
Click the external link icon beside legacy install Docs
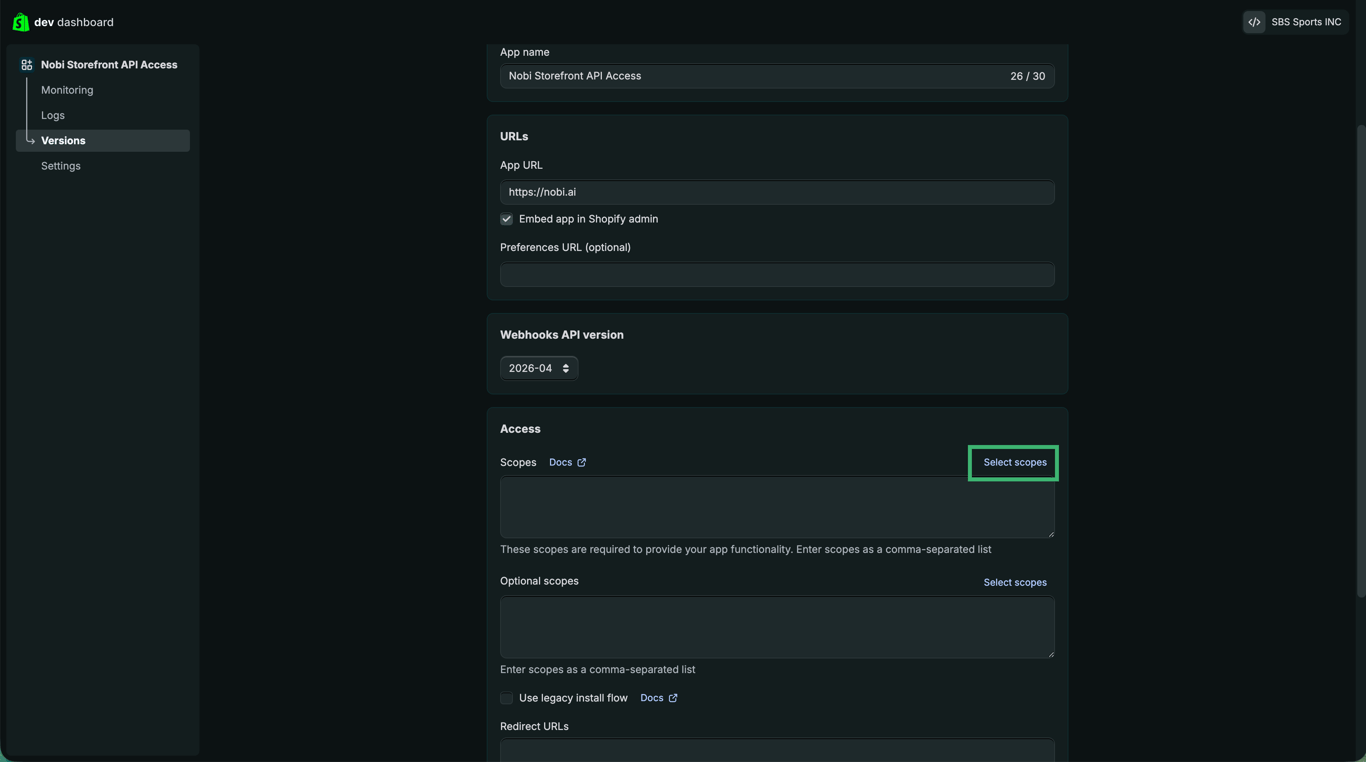click(673, 698)
